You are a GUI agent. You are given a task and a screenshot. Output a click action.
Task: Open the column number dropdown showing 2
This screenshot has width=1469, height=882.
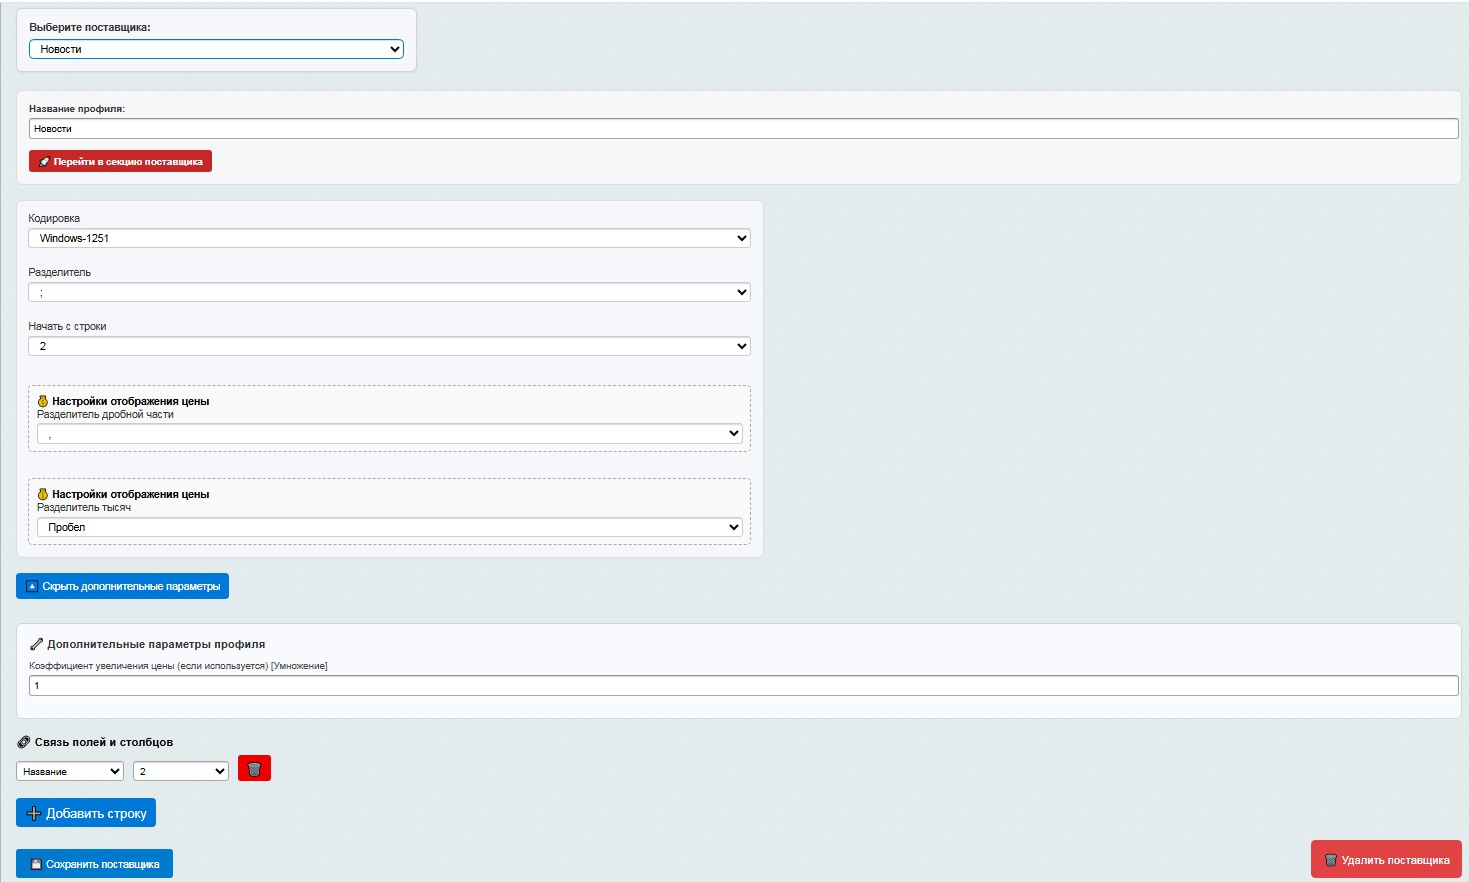[180, 771]
